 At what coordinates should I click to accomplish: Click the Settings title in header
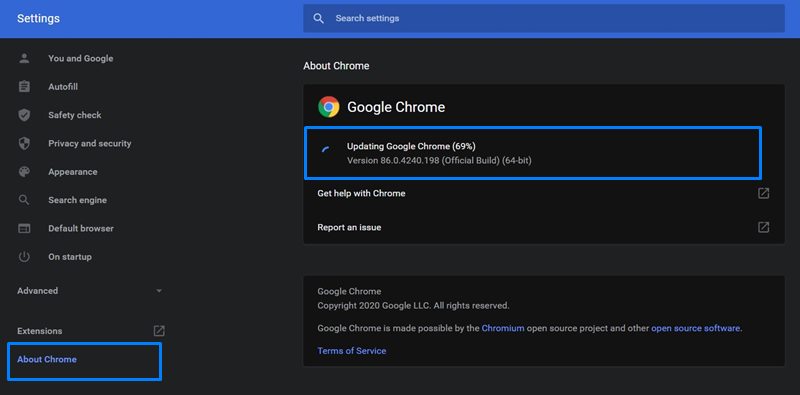[38, 18]
